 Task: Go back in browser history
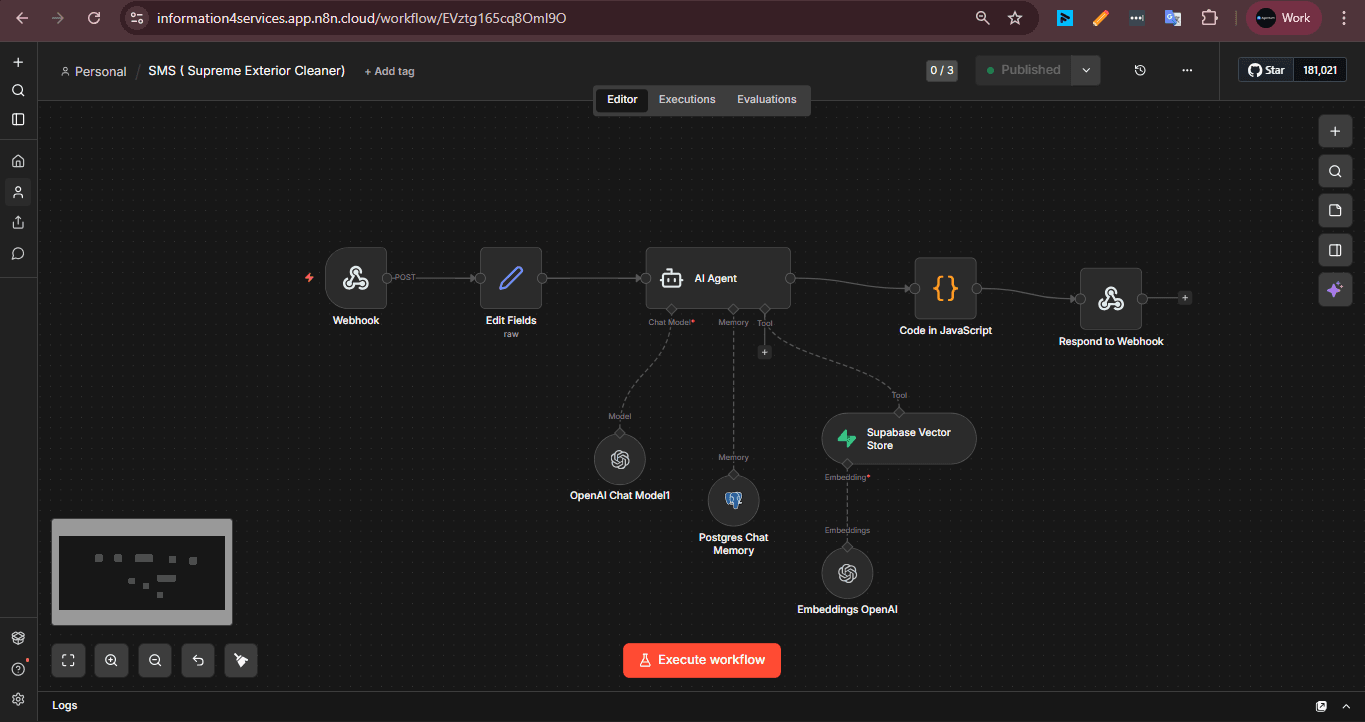click(x=22, y=18)
